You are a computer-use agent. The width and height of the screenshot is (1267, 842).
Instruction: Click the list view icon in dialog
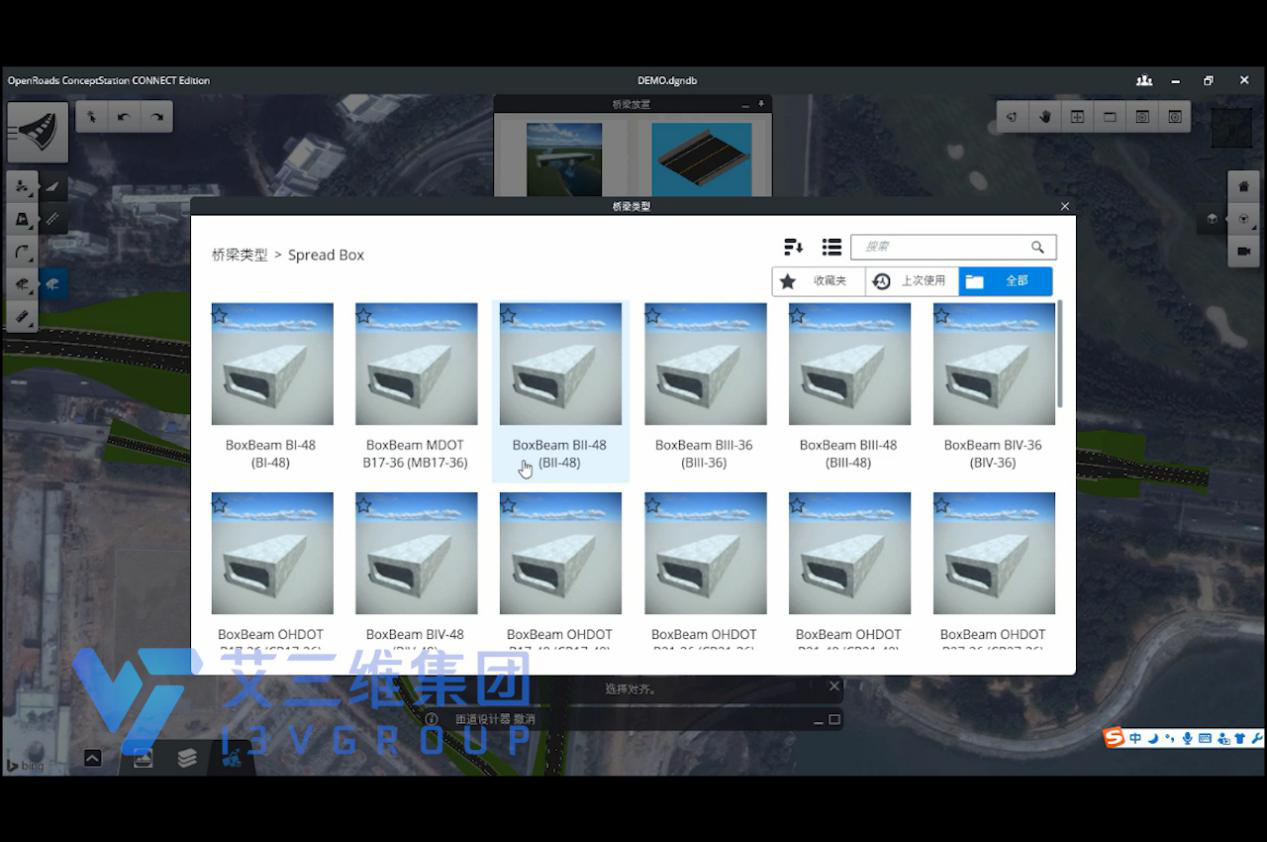[x=831, y=247]
